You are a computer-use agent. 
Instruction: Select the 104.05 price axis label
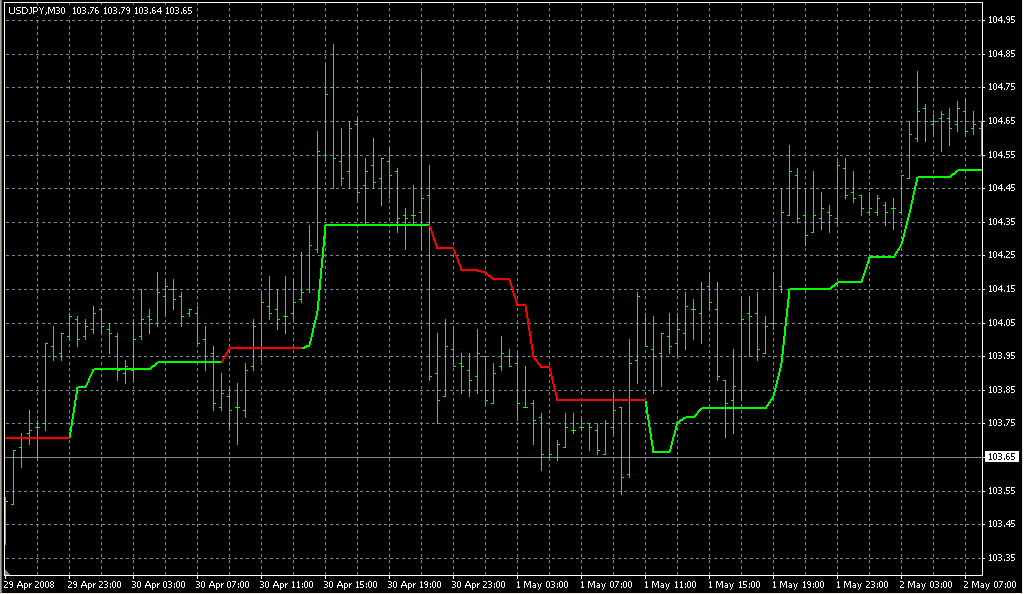pos(1001,323)
